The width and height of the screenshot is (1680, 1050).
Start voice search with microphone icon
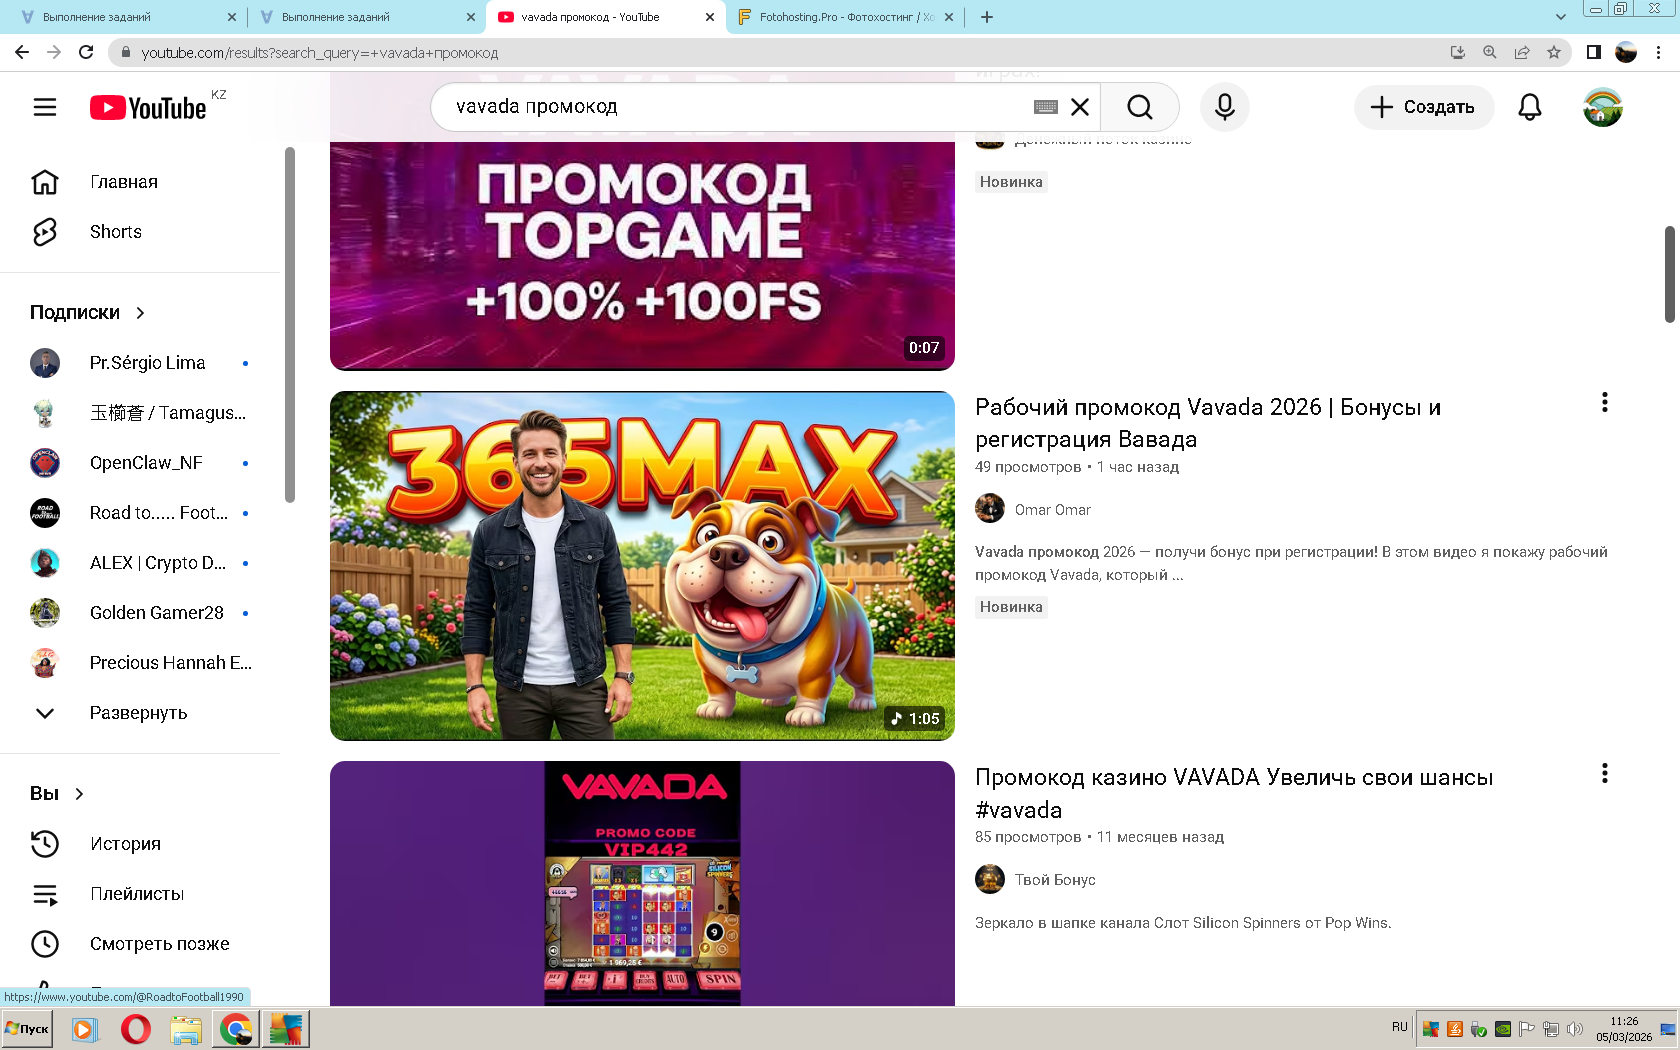[1224, 107]
